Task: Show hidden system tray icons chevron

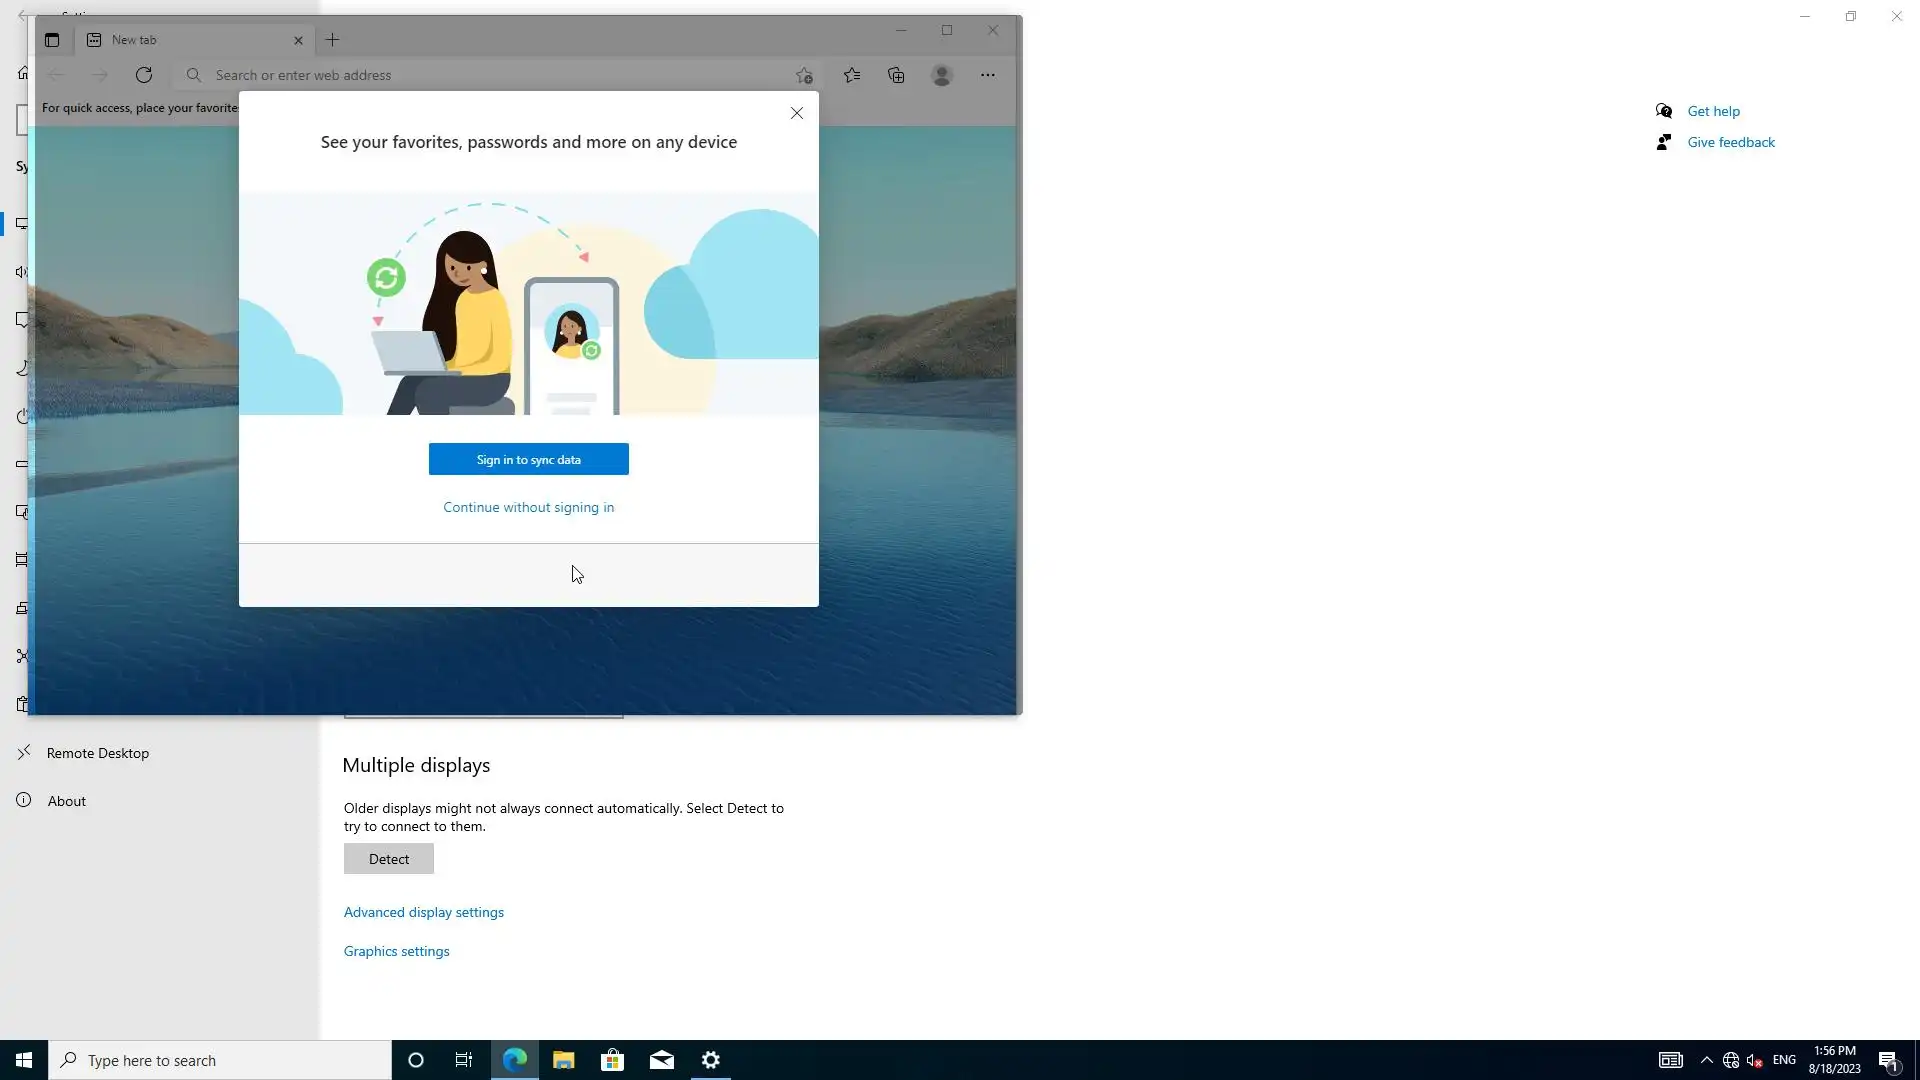Action: click(x=1706, y=1060)
